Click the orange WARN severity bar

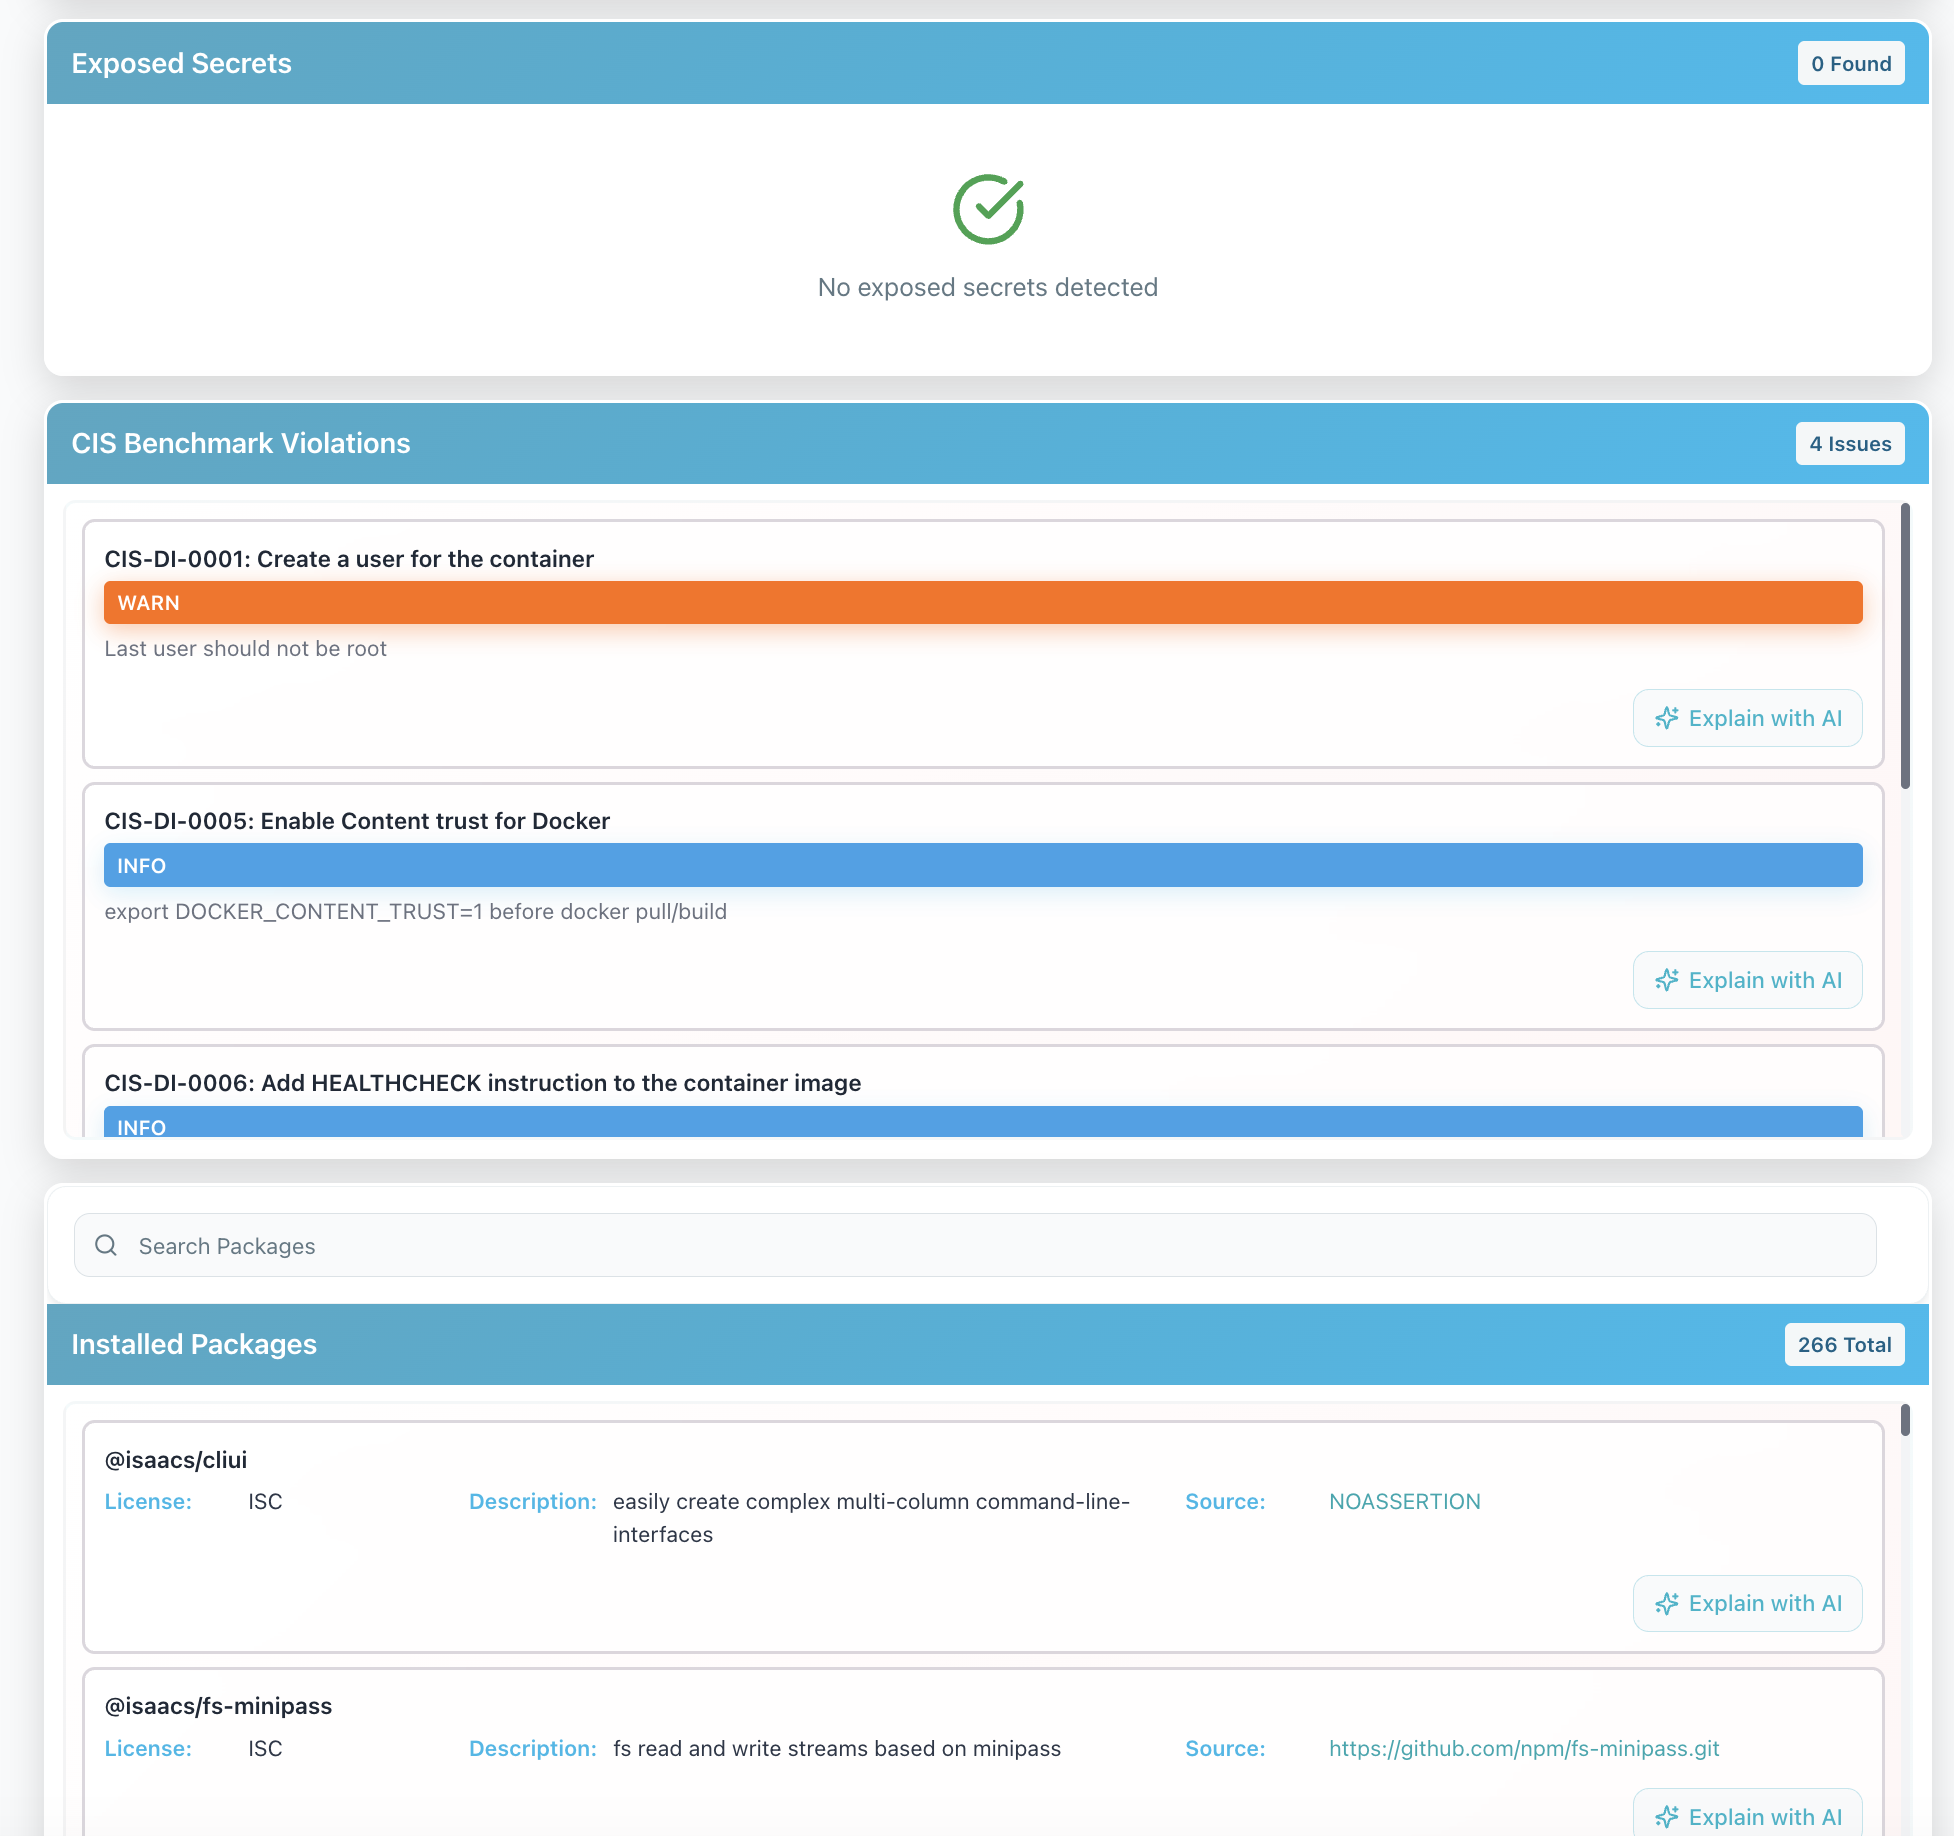982,602
